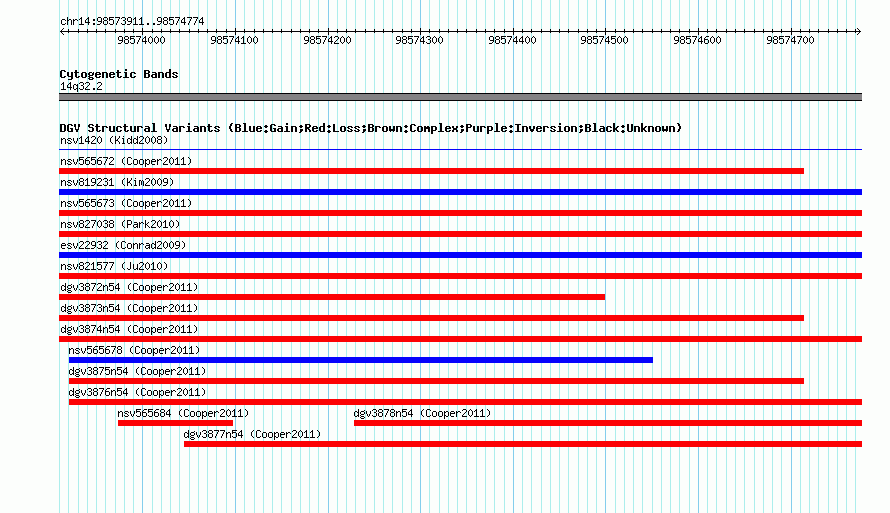Click the nsv565672 (Cooper2011) label

pos(126,161)
